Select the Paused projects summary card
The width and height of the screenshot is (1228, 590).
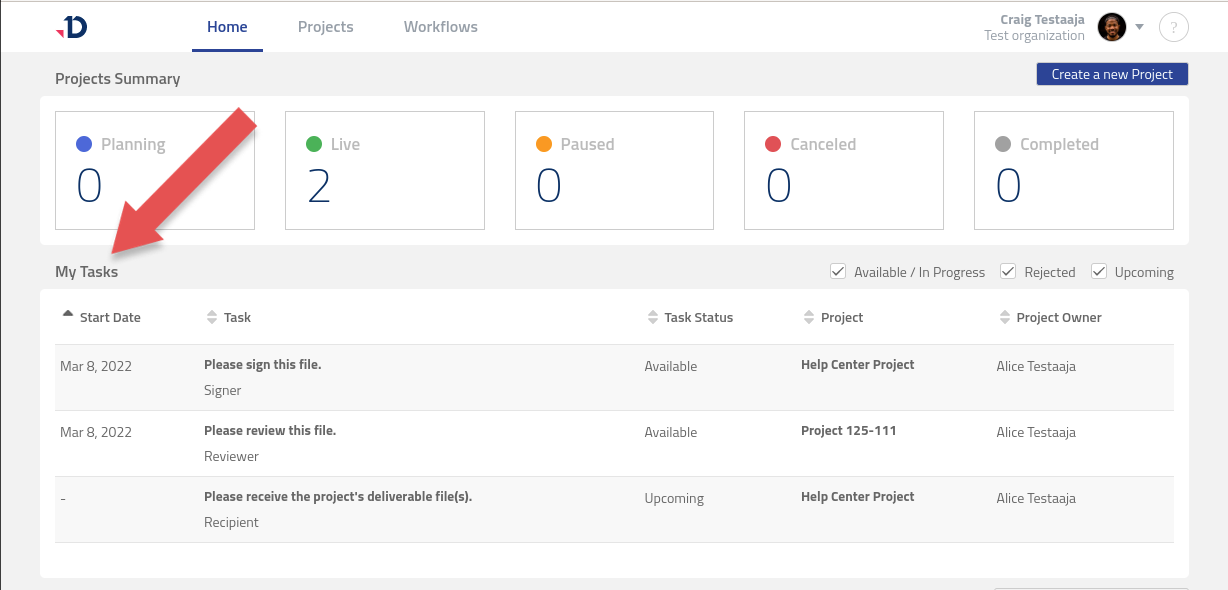614,170
